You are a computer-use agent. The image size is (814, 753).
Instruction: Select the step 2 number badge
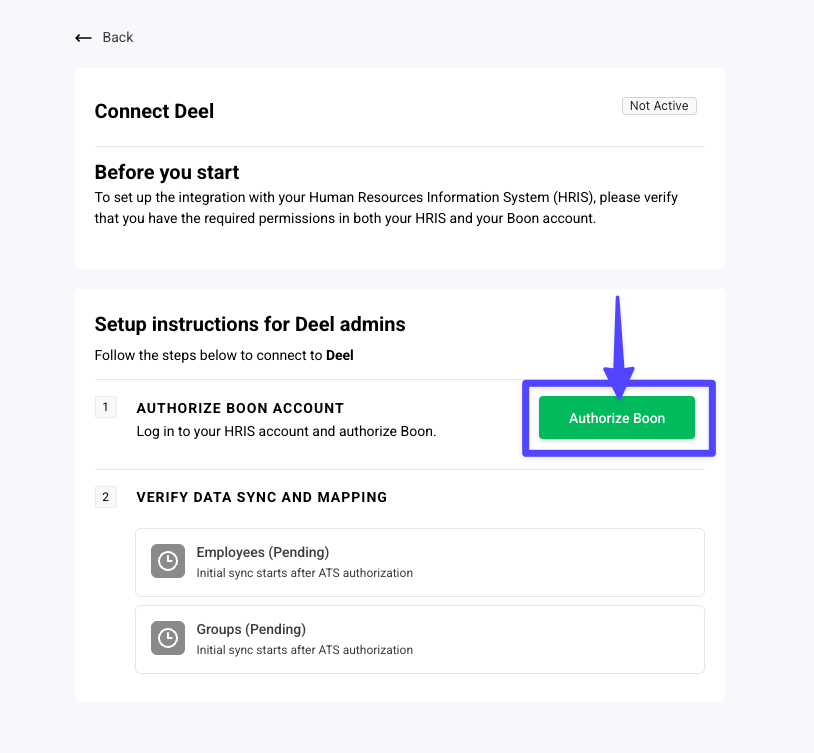[x=106, y=496]
